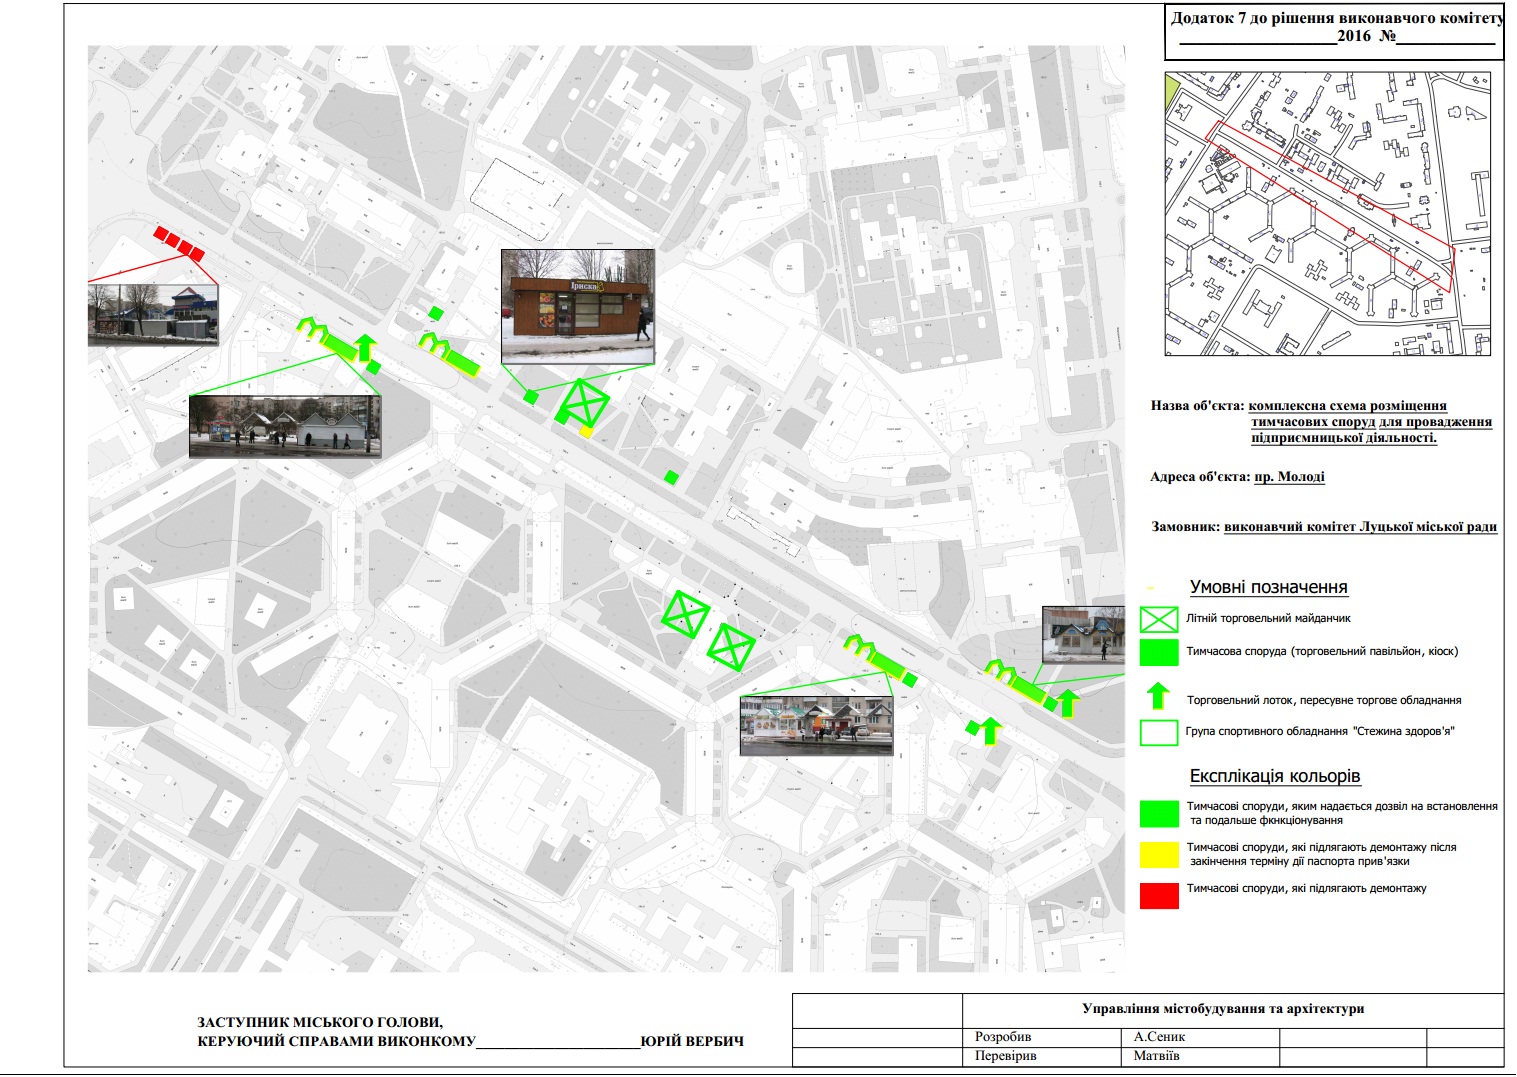The width and height of the screenshot is (1517, 1077).
Task: Select the yellow color swatch in color explication
Action: tap(1159, 854)
